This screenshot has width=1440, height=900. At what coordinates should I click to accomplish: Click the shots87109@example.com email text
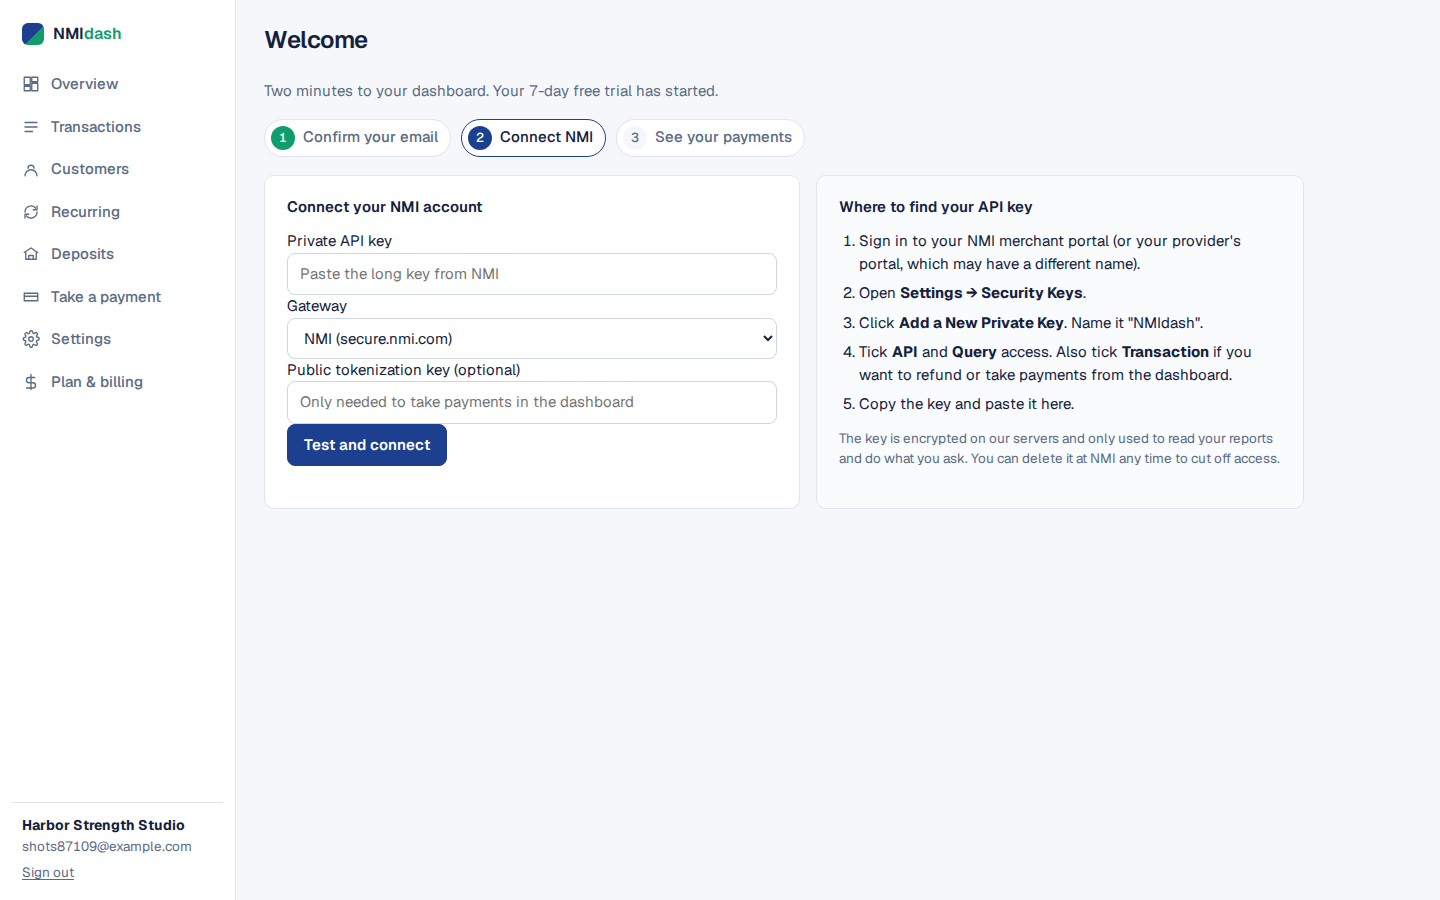107,846
